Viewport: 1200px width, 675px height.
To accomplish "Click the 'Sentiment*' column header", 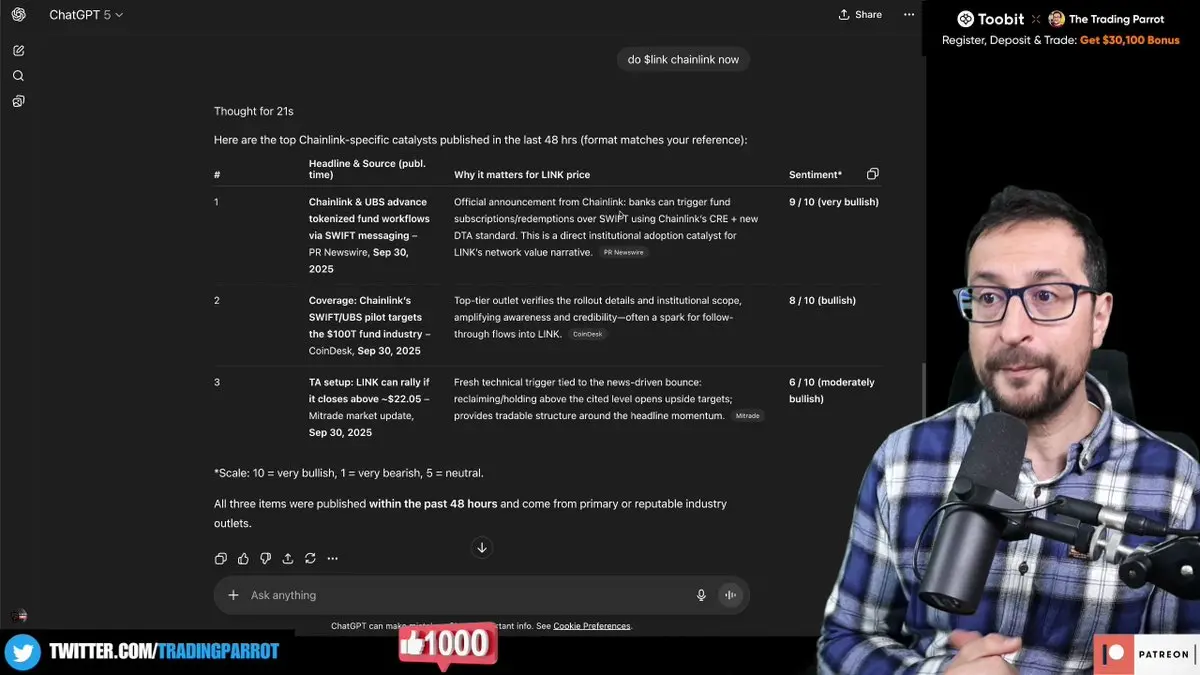I will click(815, 175).
